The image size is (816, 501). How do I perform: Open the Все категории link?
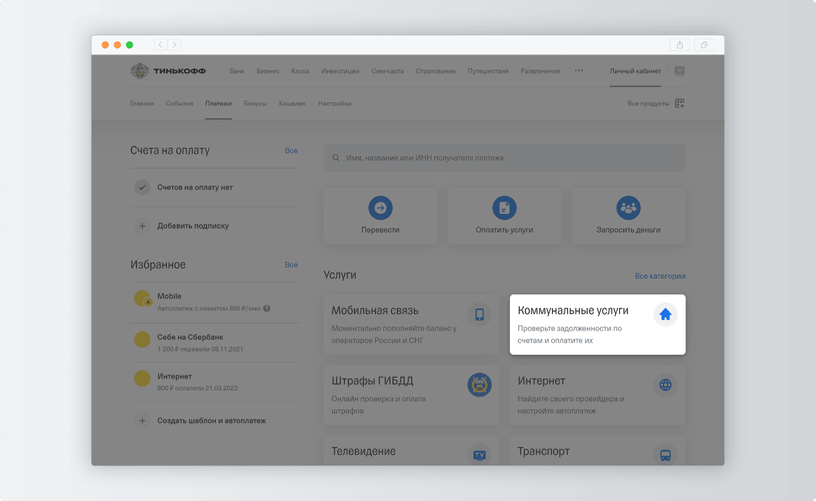click(660, 276)
